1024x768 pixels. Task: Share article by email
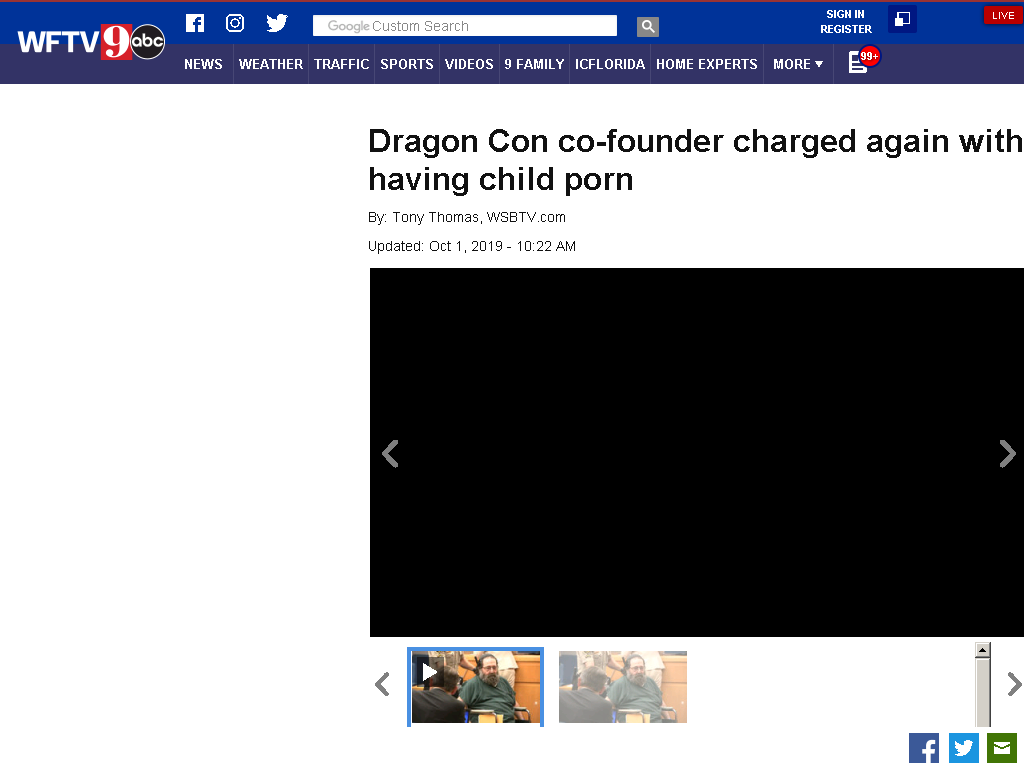coord(1002,748)
